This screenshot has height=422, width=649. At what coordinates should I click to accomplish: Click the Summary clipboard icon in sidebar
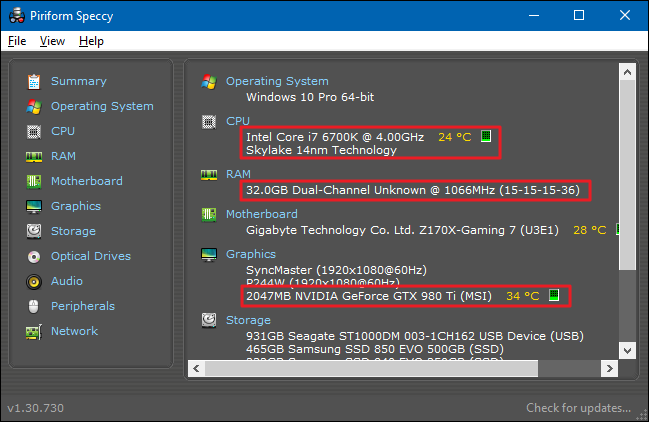(x=34, y=82)
